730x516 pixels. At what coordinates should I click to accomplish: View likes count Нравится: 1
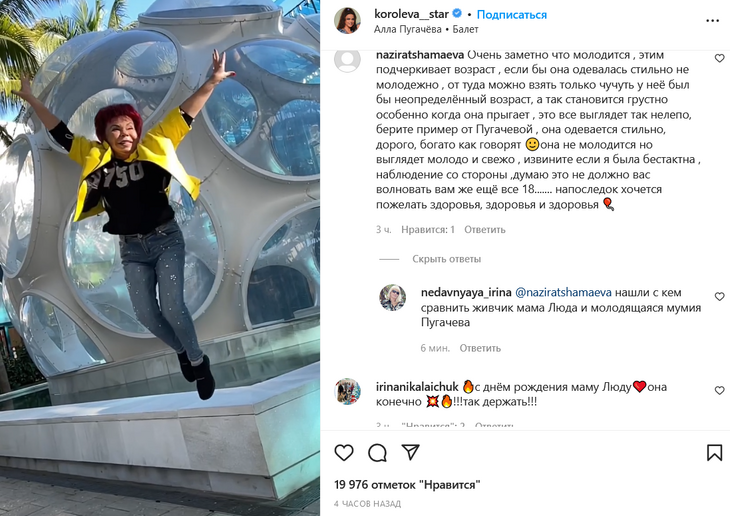(428, 230)
